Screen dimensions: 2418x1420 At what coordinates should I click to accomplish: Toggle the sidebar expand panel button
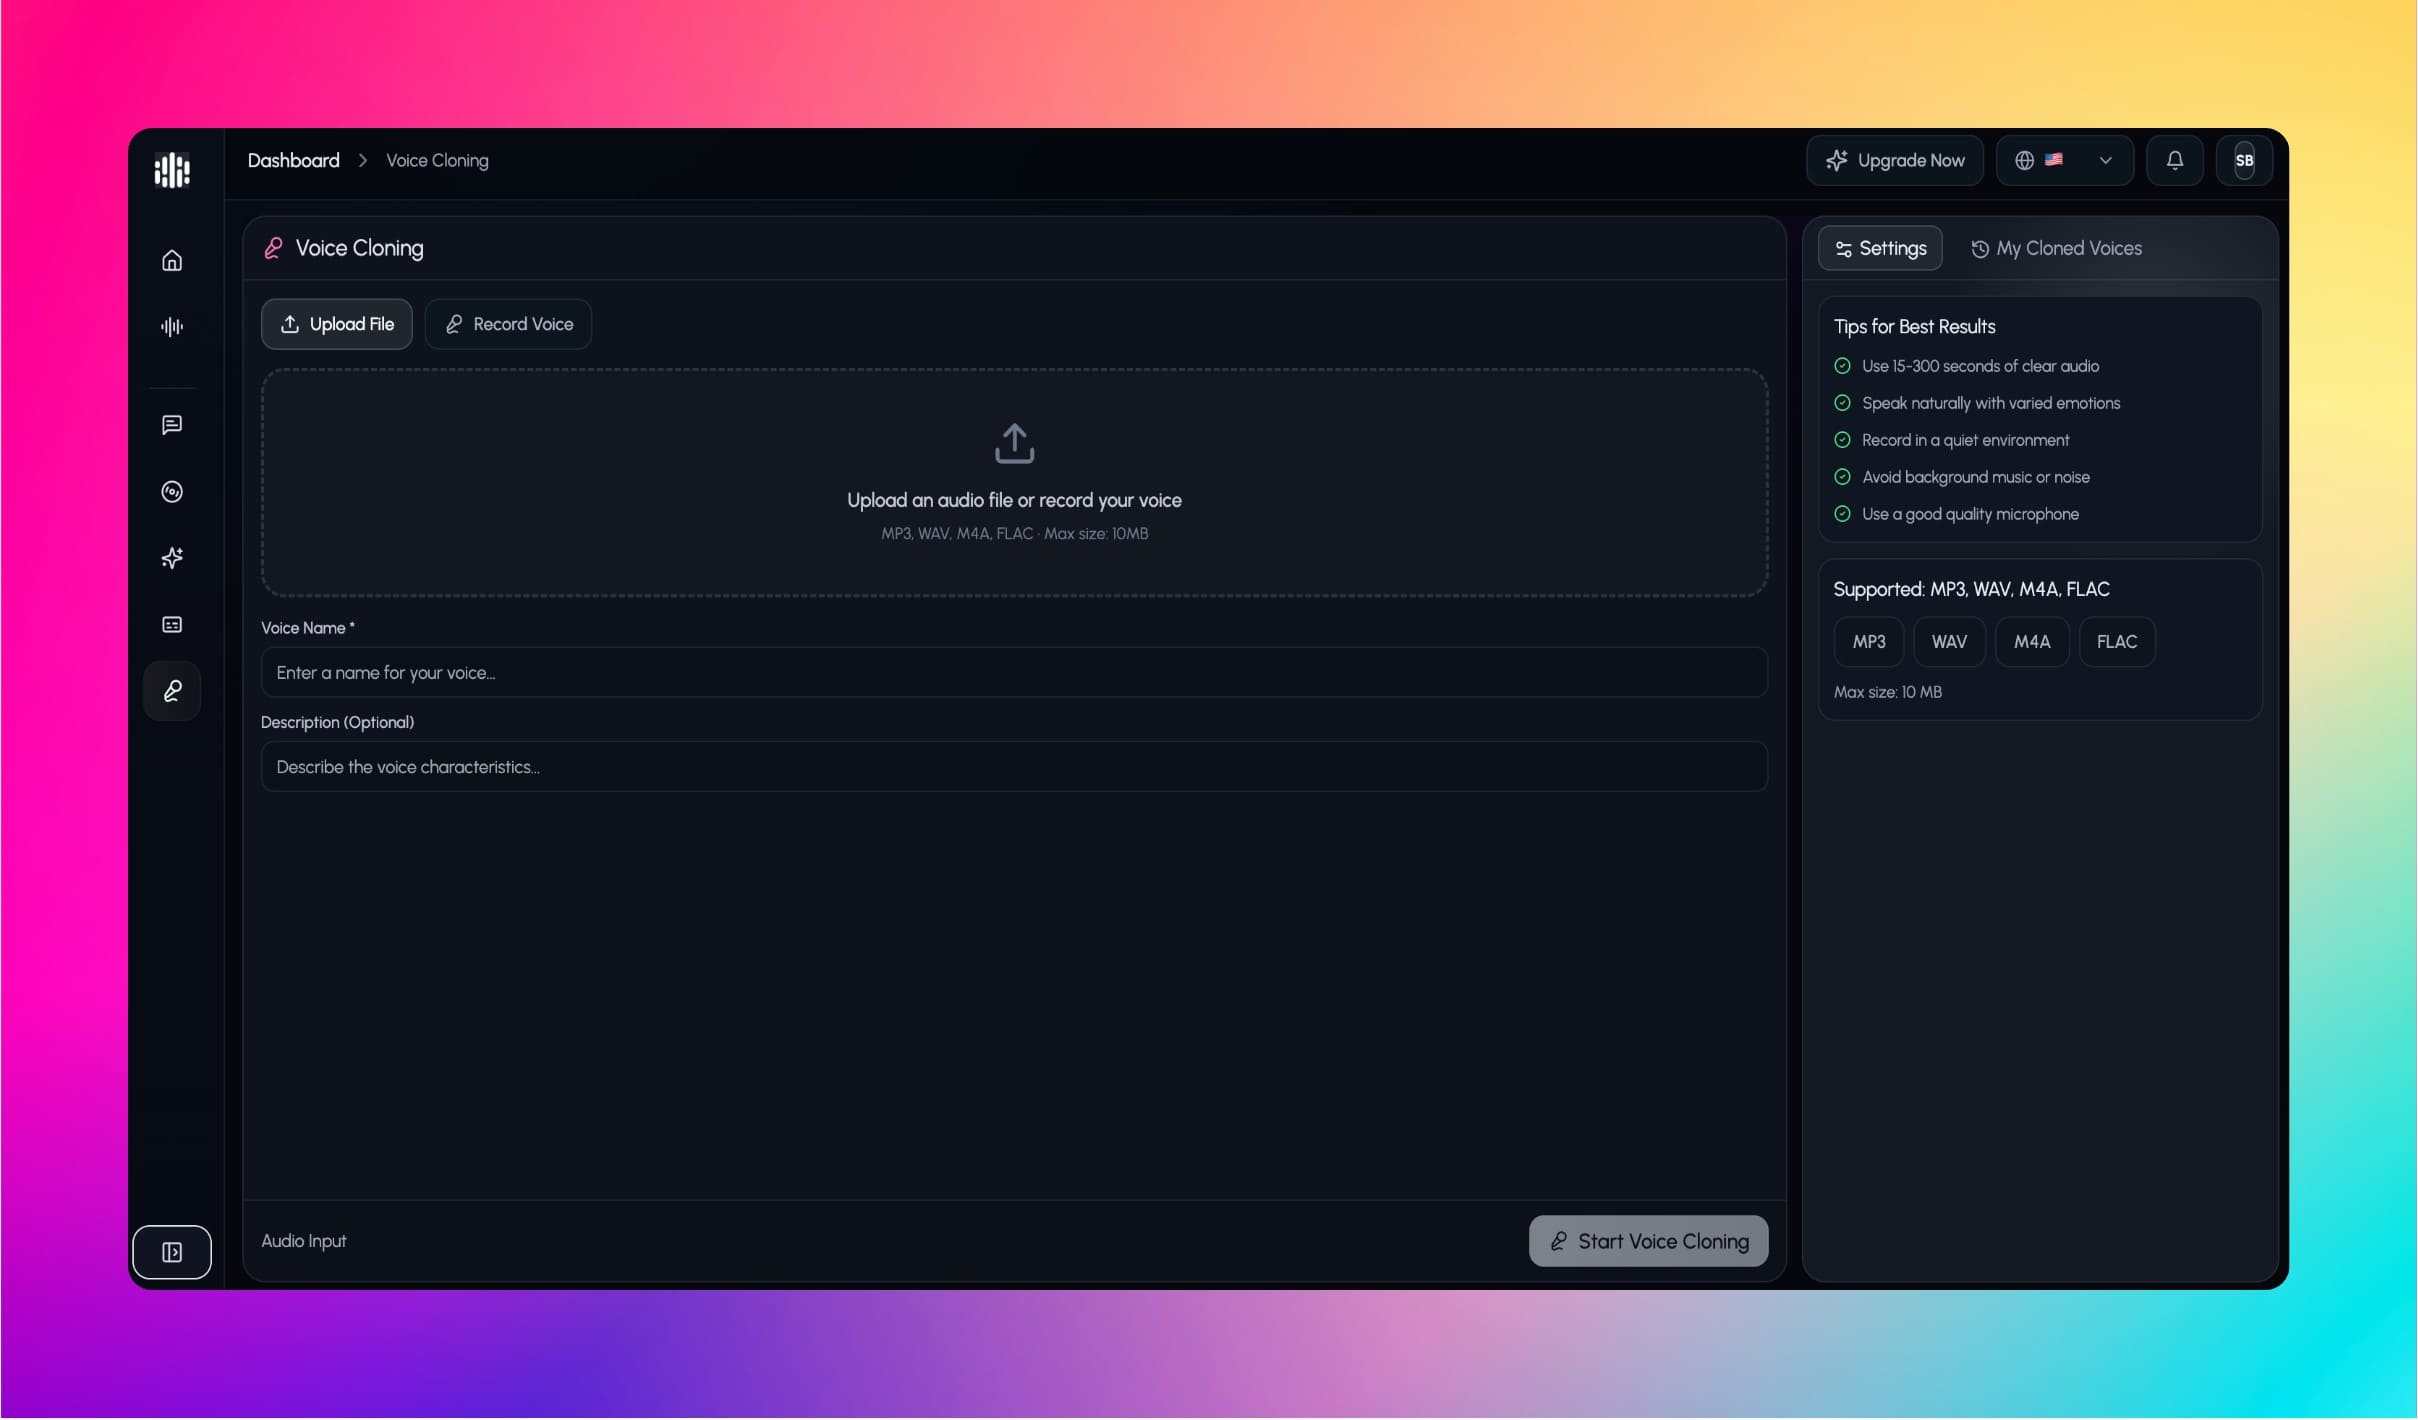[172, 1252]
